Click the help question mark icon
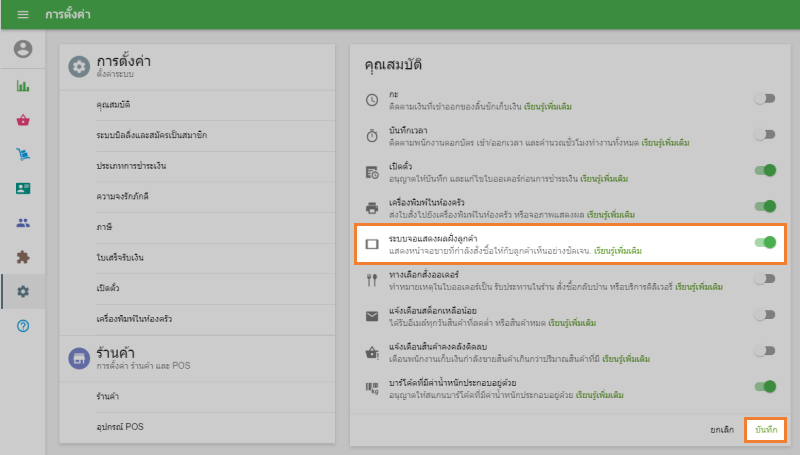Viewport: 800px width, 455px height. pos(23,326)
